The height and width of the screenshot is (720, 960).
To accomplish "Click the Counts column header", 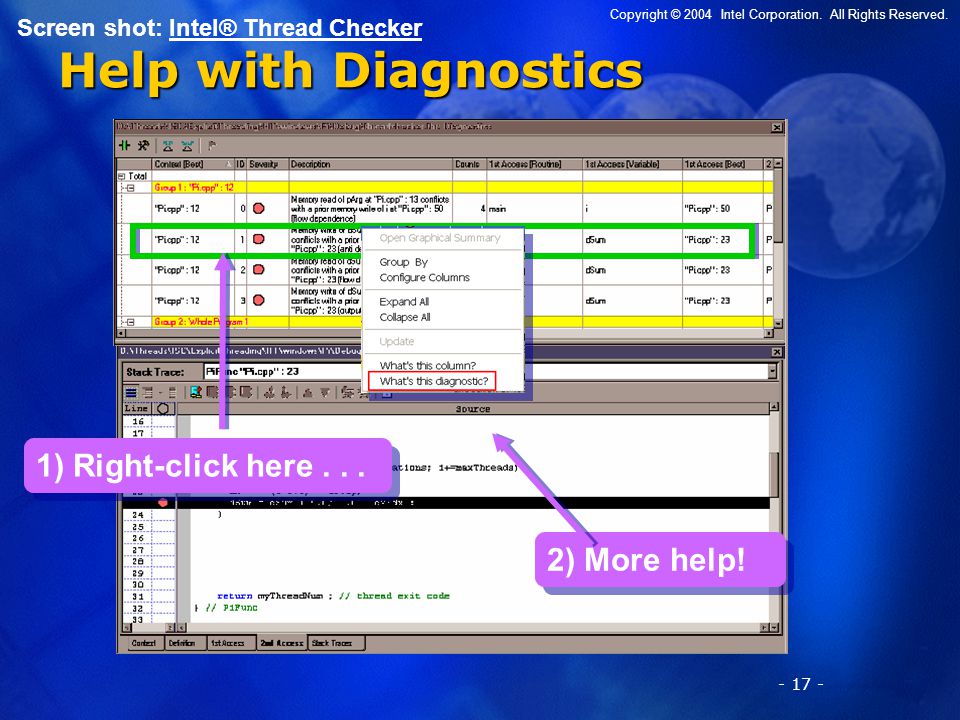I will (470, 164).
